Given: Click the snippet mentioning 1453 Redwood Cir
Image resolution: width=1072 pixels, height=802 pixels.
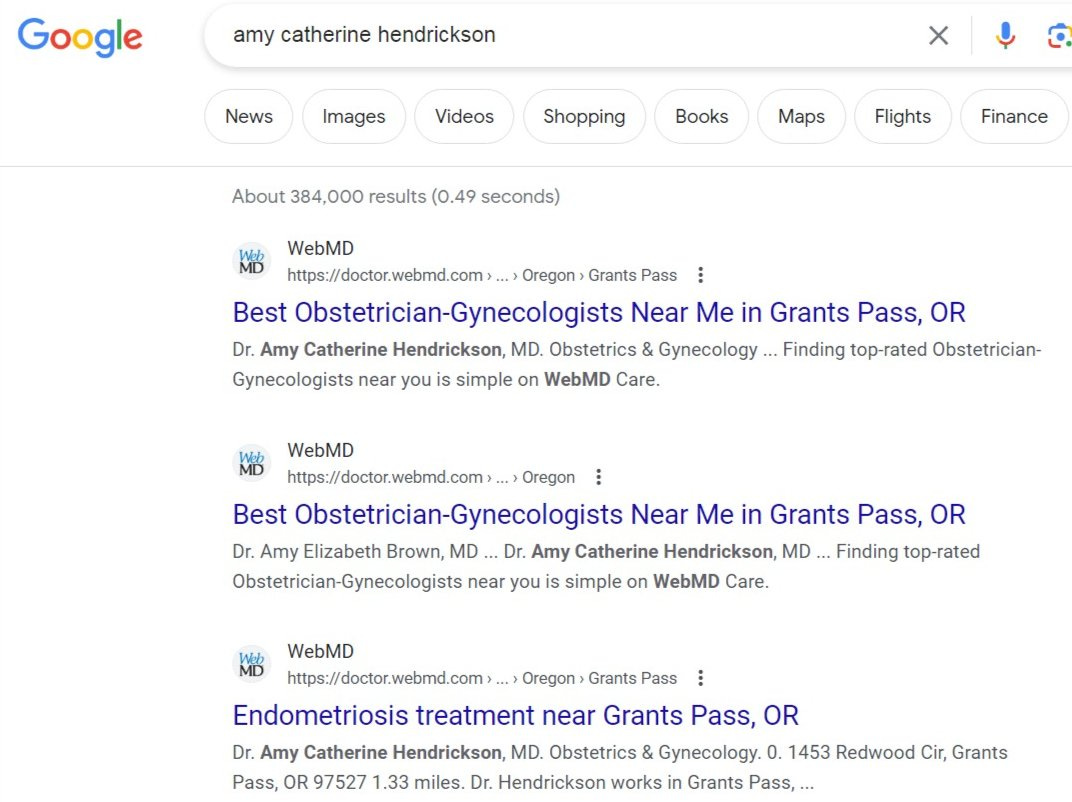Looking at the screenshot, I should pos(620,767).
